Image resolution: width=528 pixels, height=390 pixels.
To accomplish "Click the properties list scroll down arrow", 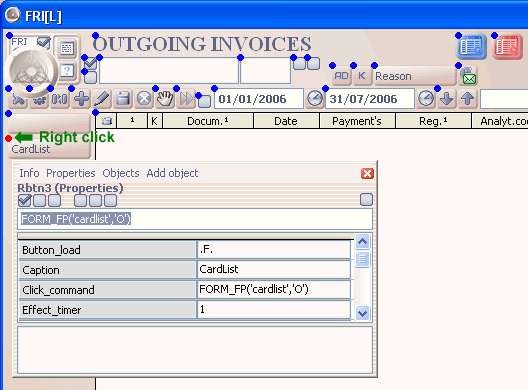I will click(363, 313).
